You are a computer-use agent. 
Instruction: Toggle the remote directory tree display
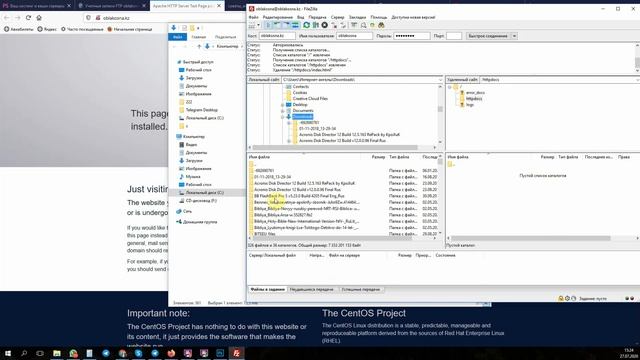286,25
